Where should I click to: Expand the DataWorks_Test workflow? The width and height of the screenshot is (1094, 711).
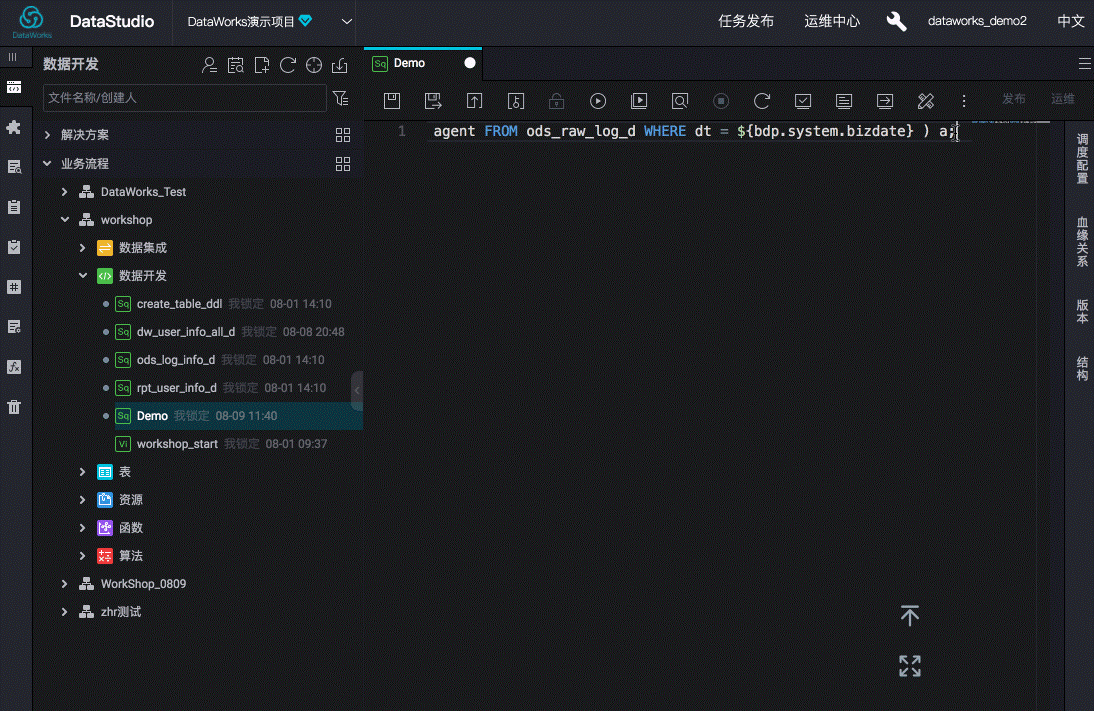coord(65,192)
